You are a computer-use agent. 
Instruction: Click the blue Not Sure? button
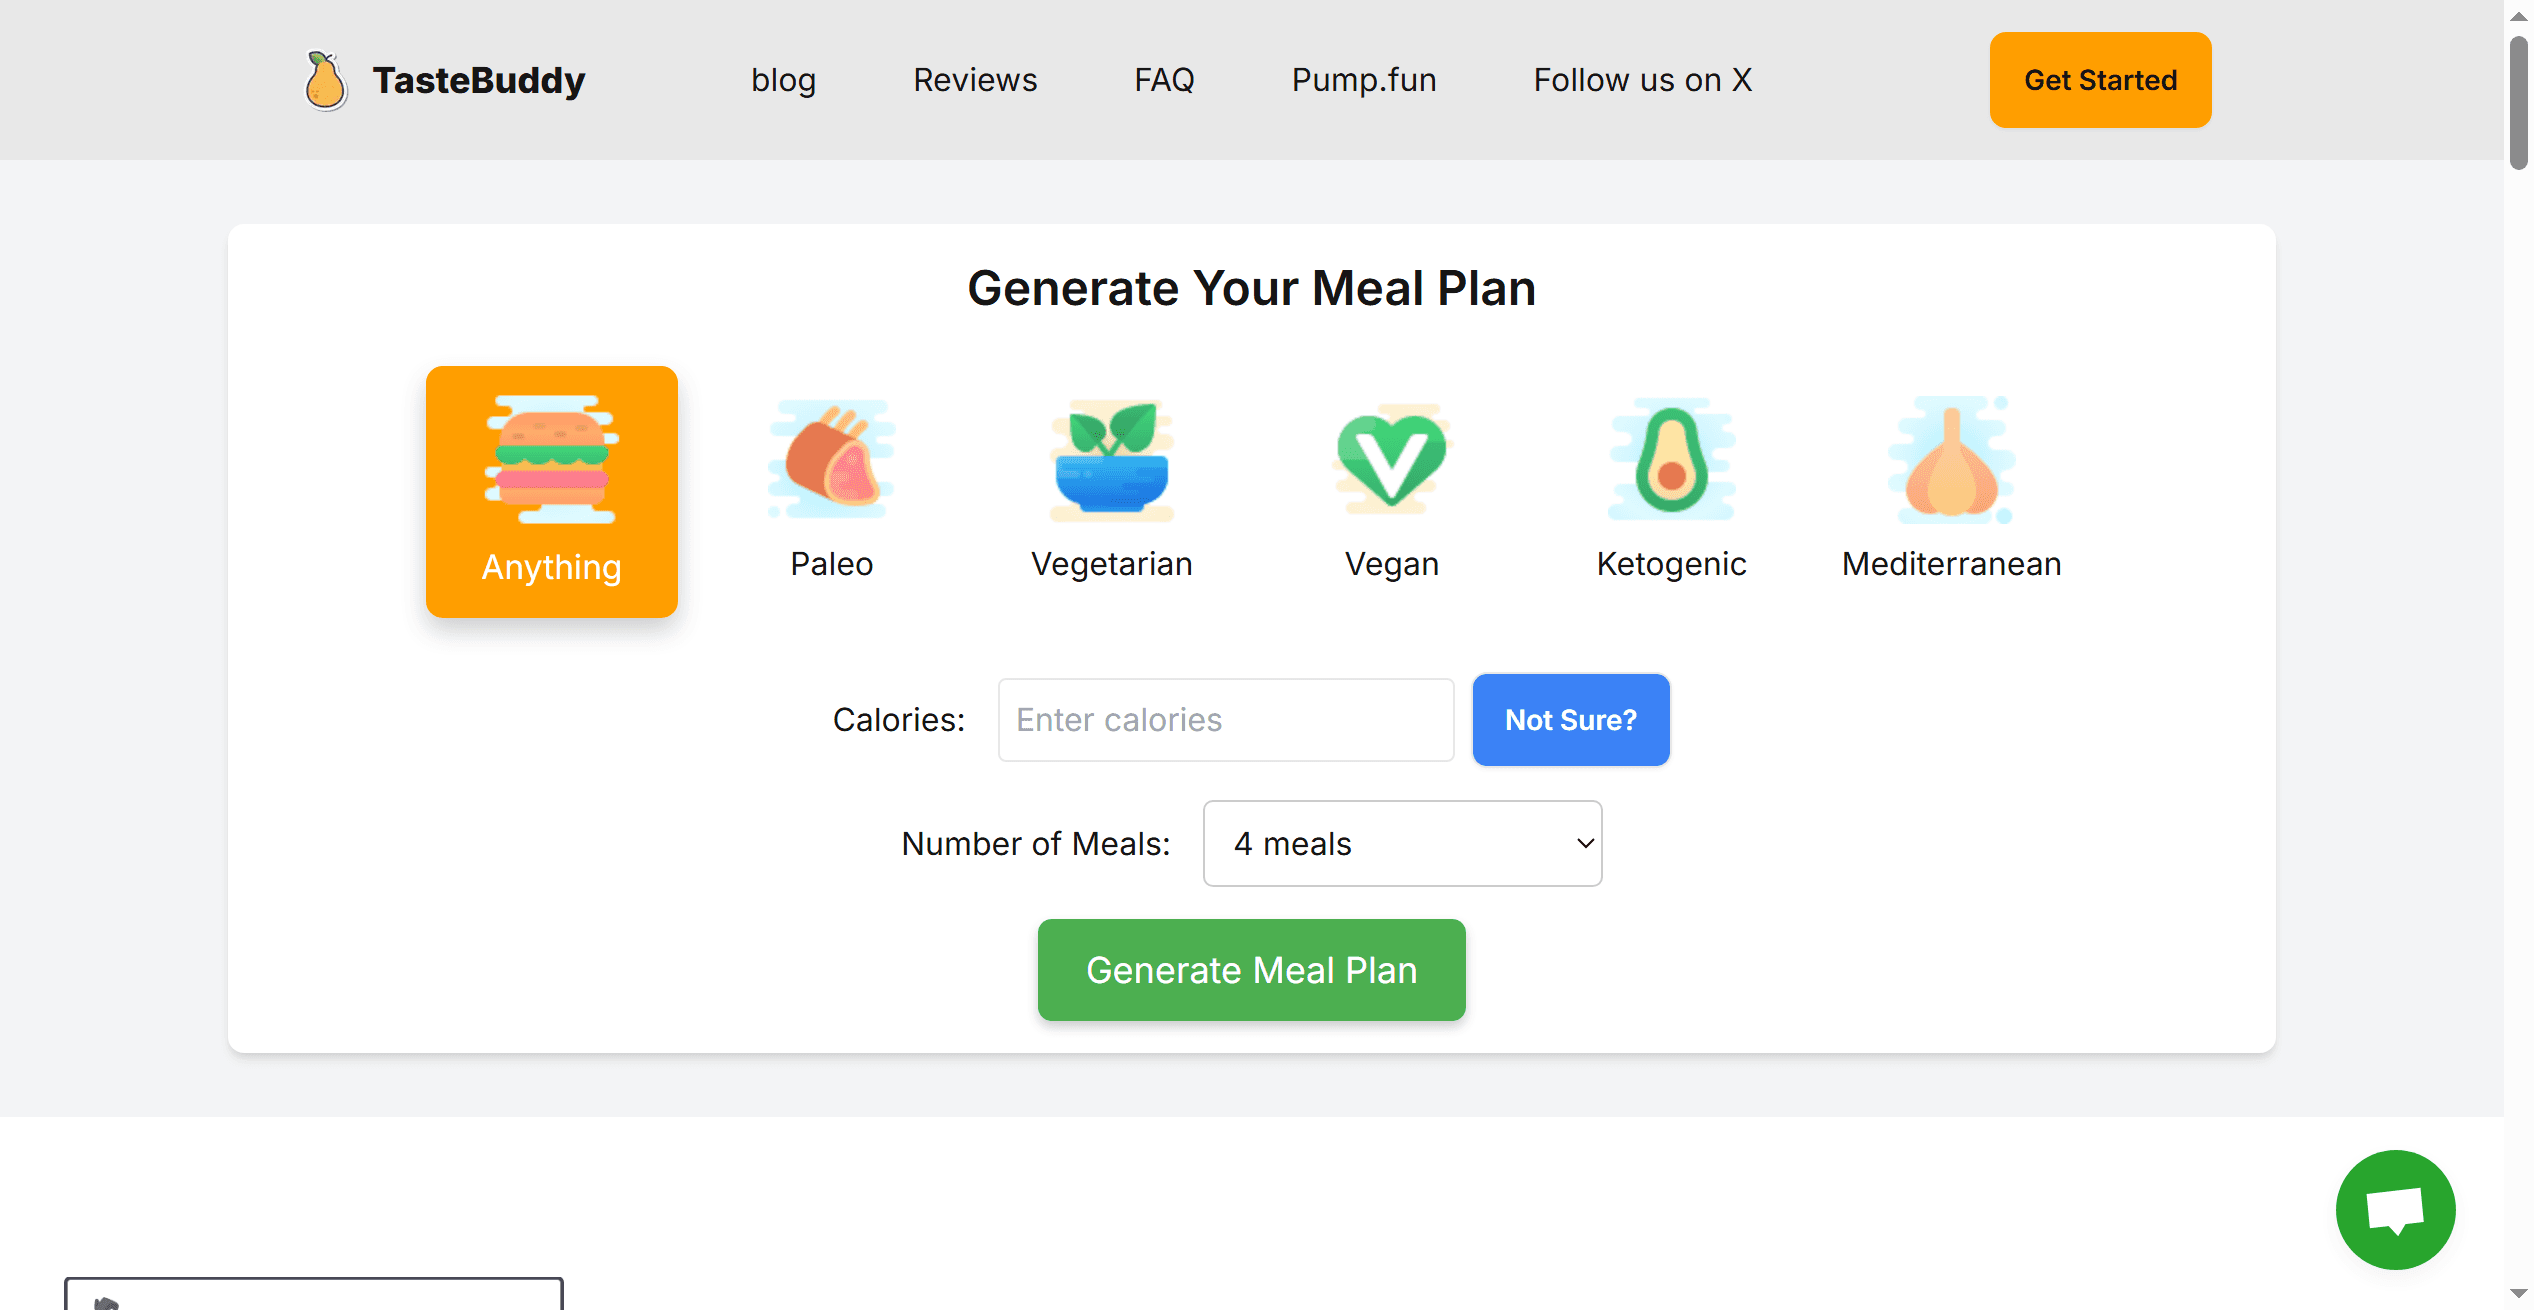coord(1570,720)
